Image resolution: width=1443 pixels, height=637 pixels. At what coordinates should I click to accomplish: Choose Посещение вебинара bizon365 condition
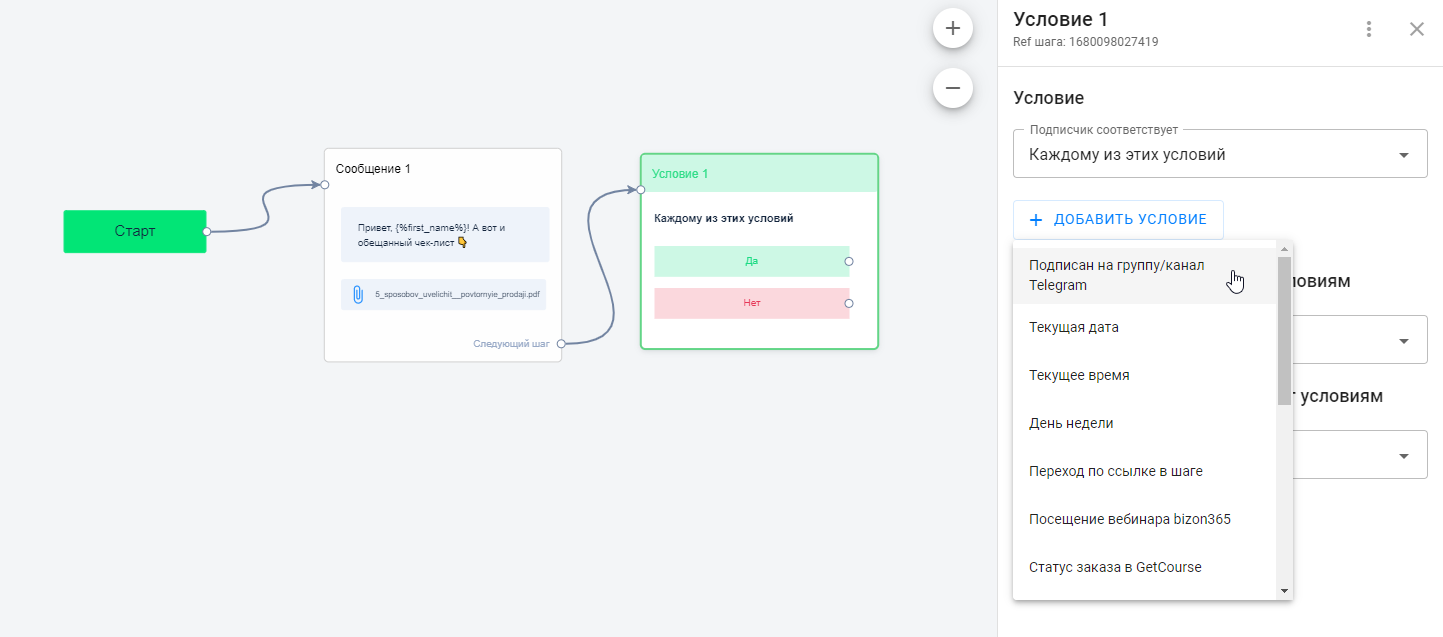1129,519
